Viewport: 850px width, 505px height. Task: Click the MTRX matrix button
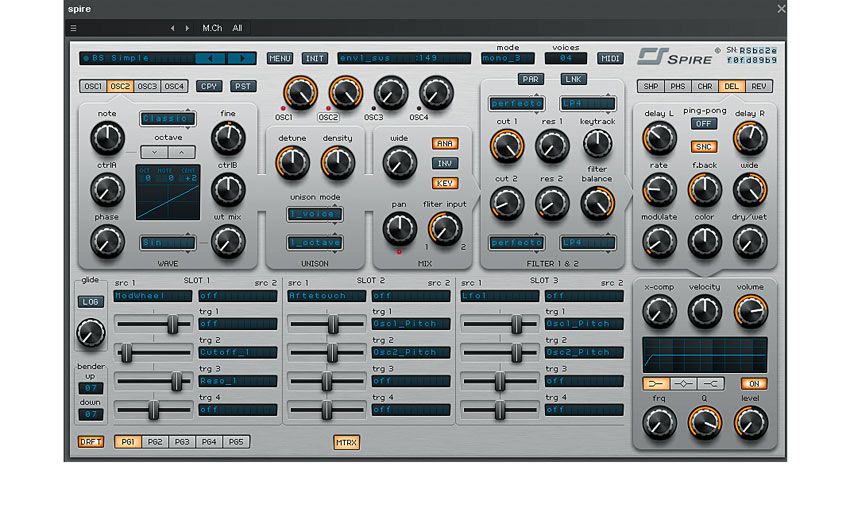pyautogui.click(x=346, y=442)
